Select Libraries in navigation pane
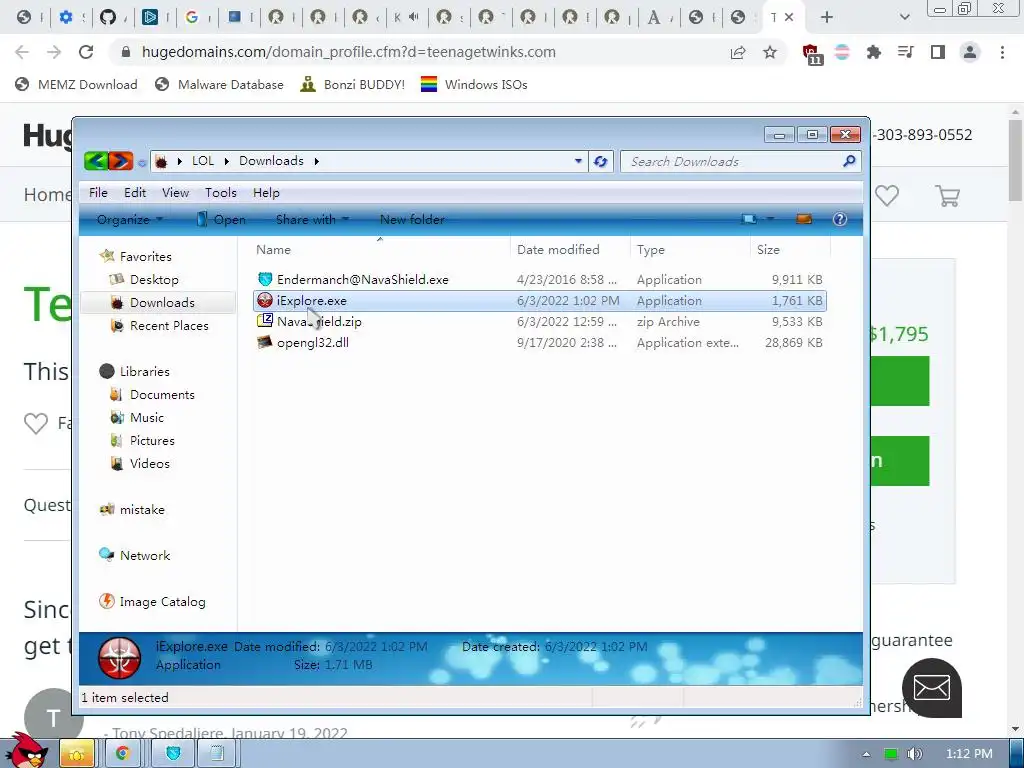The height and width of the screenshot is (768, 1024). (x=144, y=372)
